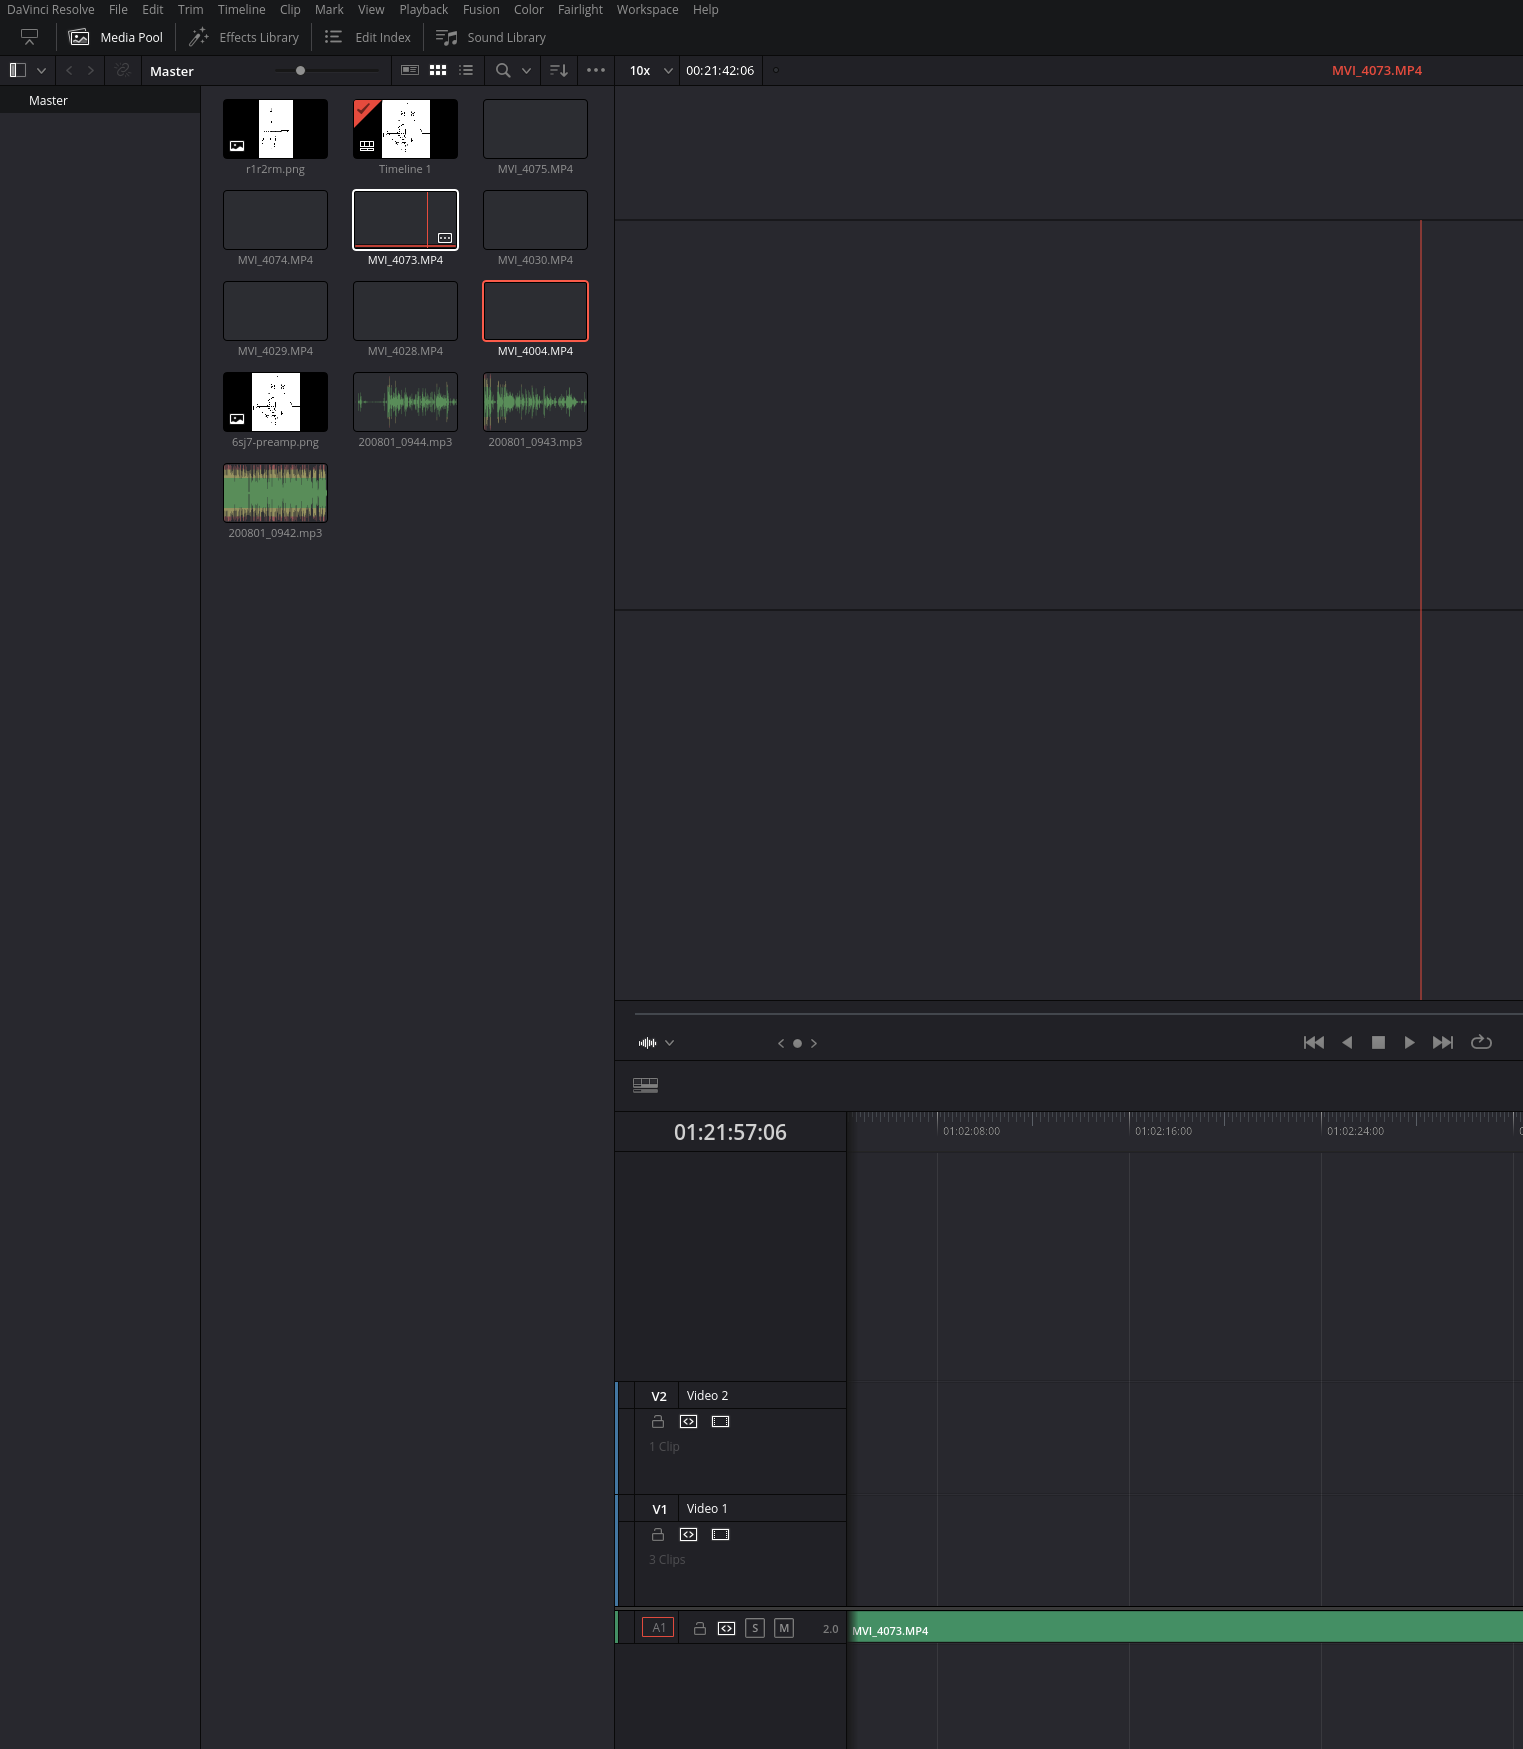The width and height of the screenshot is (1523, 1749).
Task: Click the source timecode 00:21:42:06 field
Action: coord(720,70)
